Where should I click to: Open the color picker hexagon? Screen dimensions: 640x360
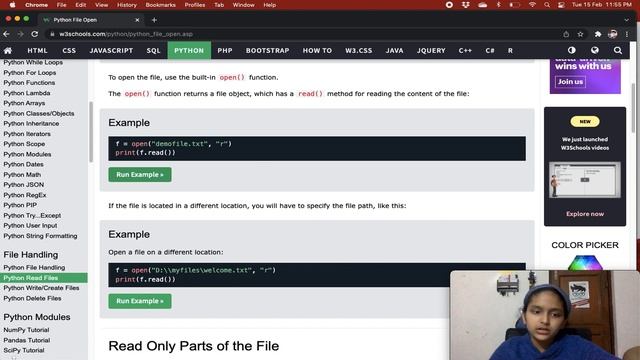point(585,262)
